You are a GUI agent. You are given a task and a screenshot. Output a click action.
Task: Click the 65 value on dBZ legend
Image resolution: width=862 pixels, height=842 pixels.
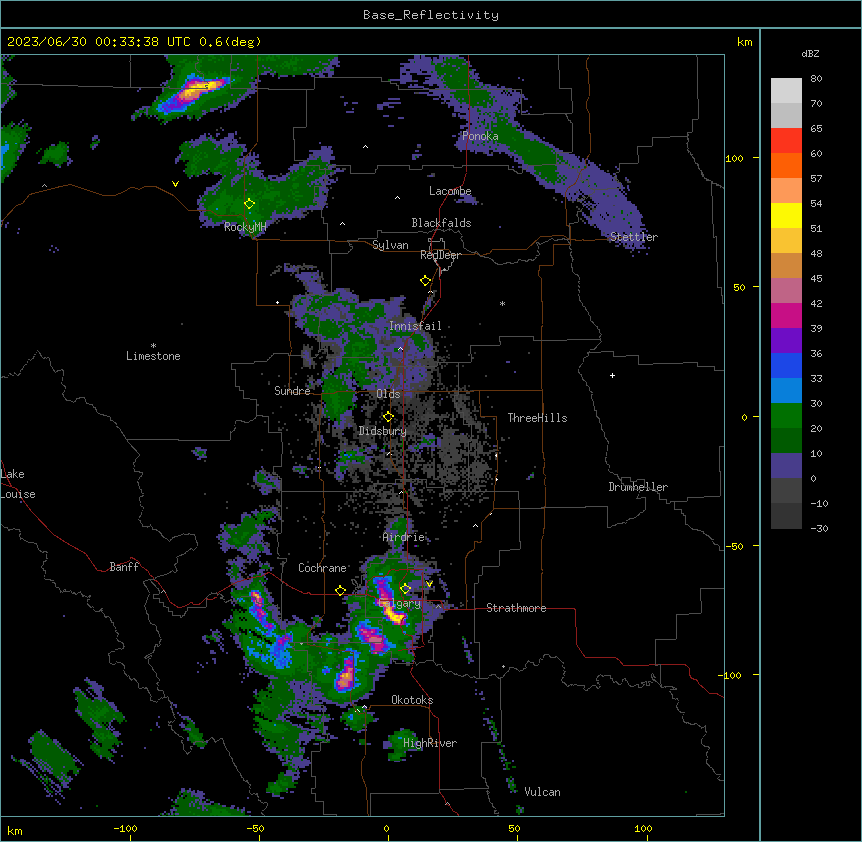(x=816, y=129)
